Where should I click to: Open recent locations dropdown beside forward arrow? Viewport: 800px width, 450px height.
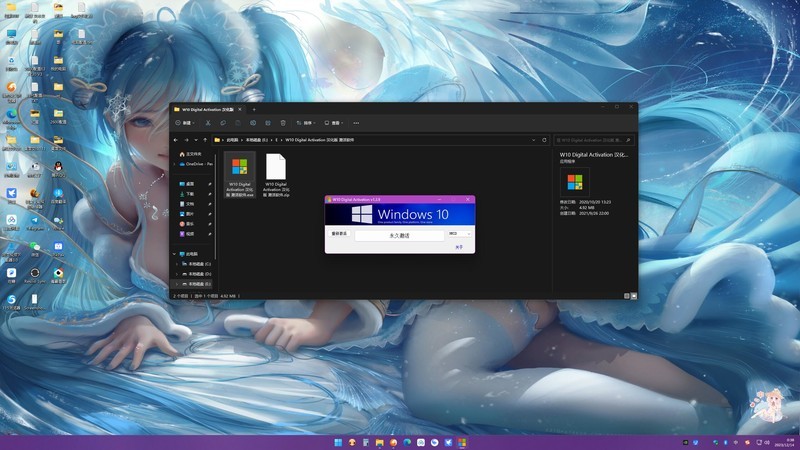196,140
